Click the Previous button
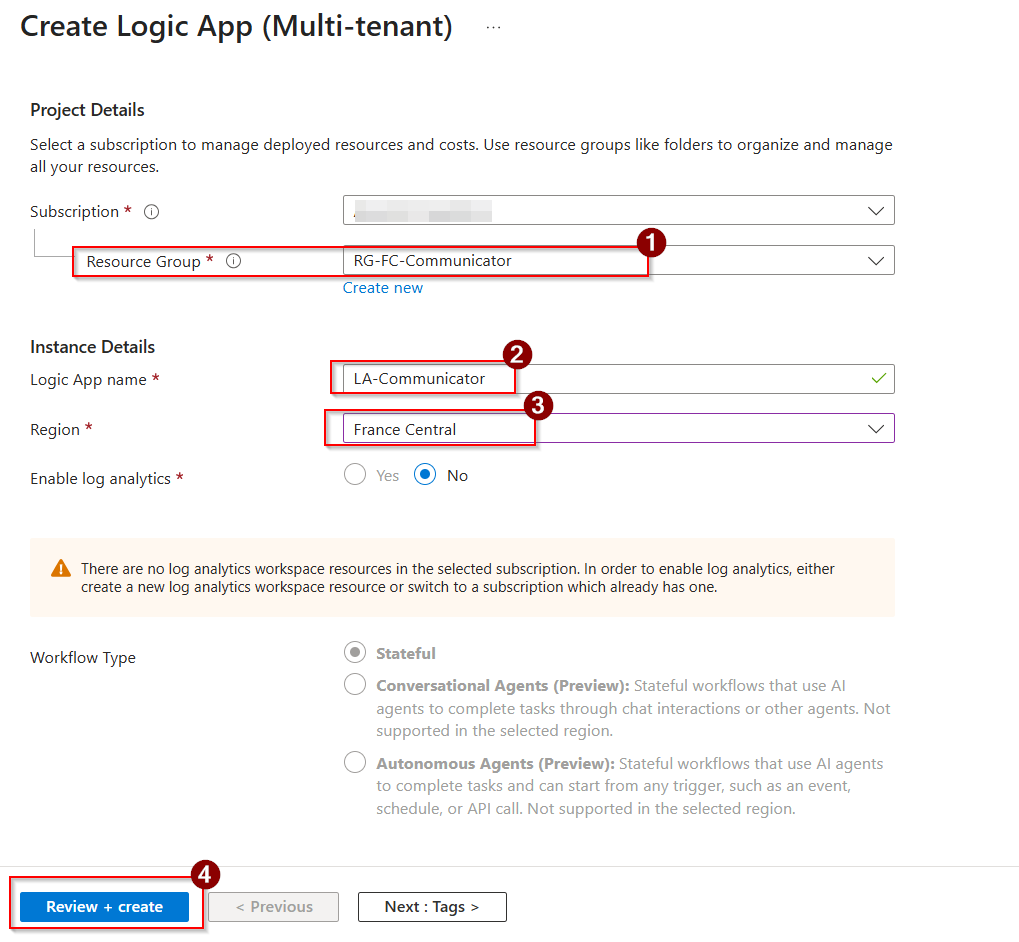Viewport: 1019px width, 942px height. tap(274, 907)
